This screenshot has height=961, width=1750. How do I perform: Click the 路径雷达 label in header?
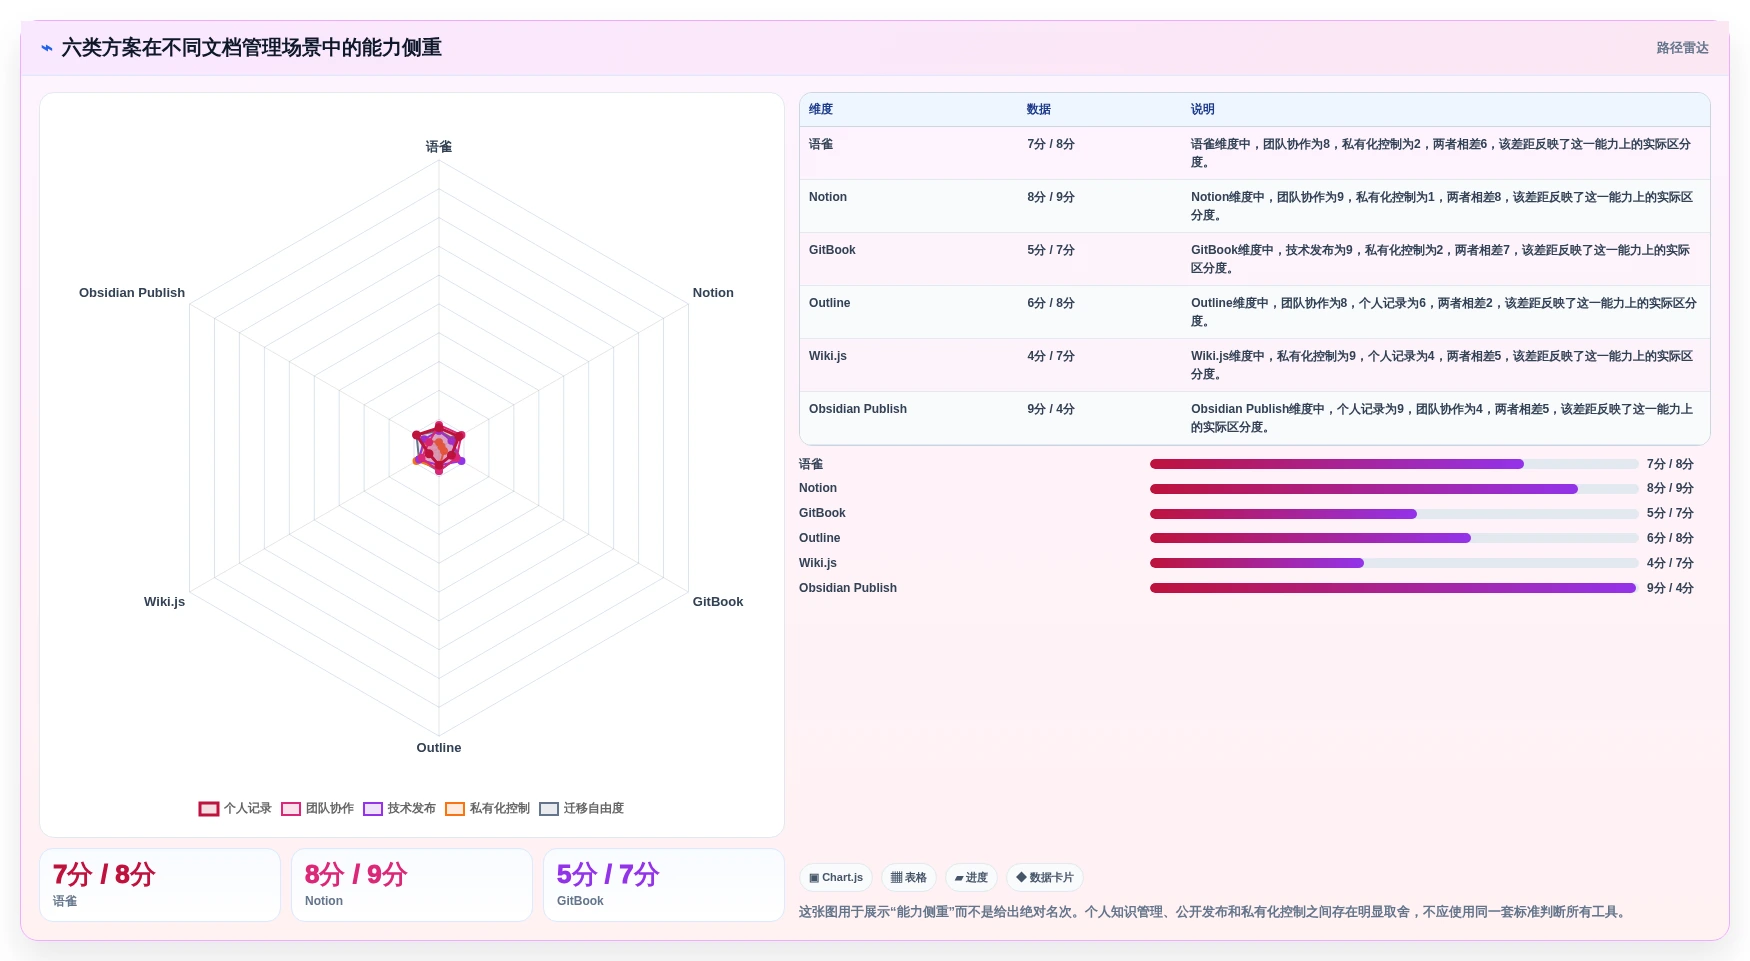[1682, 48]
